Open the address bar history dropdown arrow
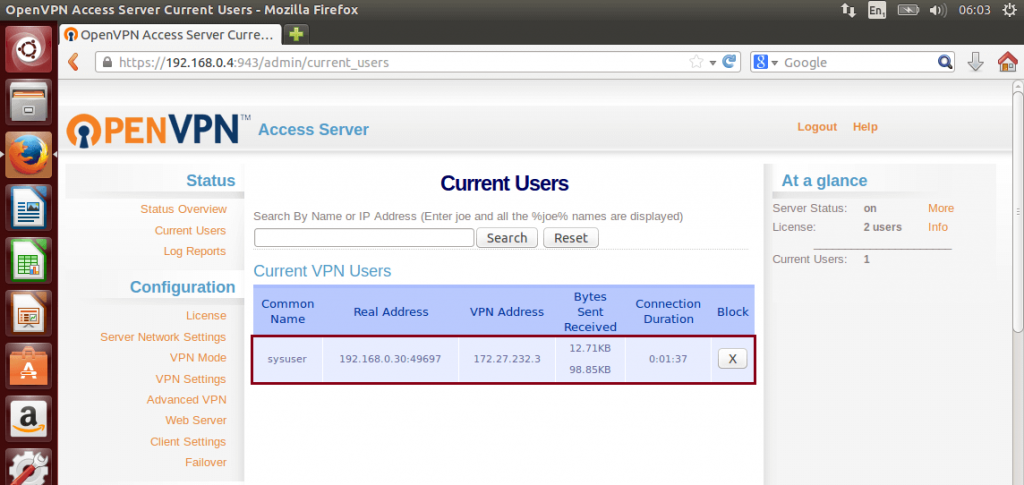Viewport: 1024px width, 485px height. click(x=713, y=63)
